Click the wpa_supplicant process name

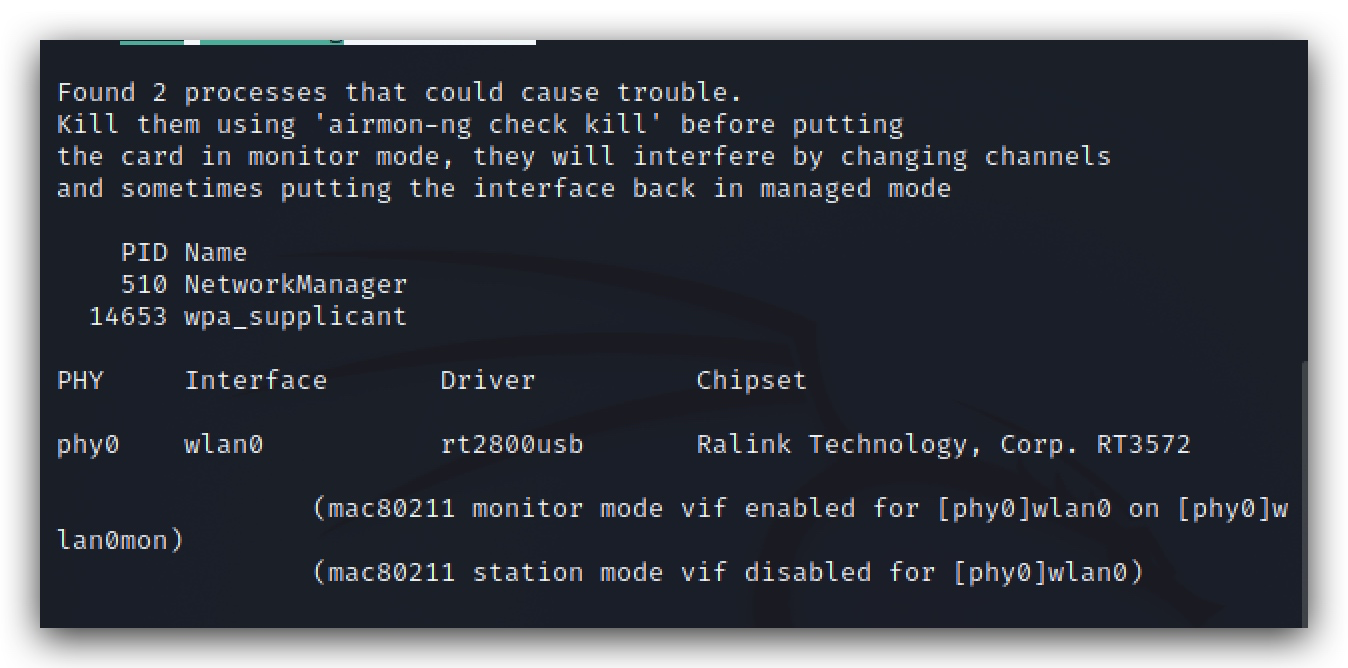pos(296,317)
